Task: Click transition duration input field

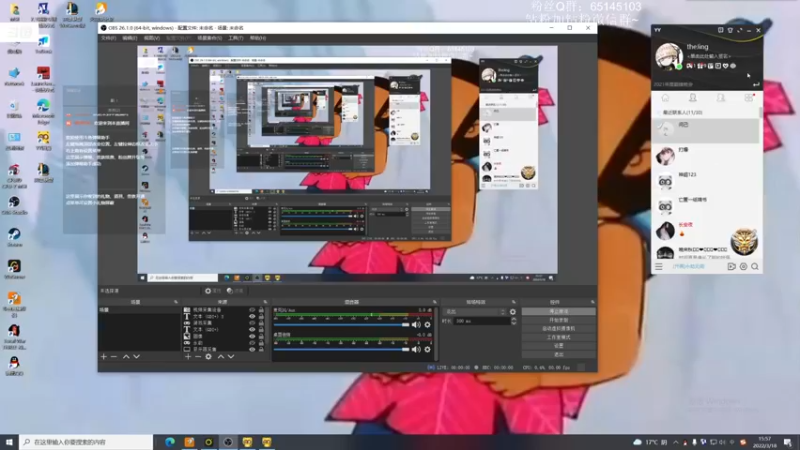Action: [482, 321]
